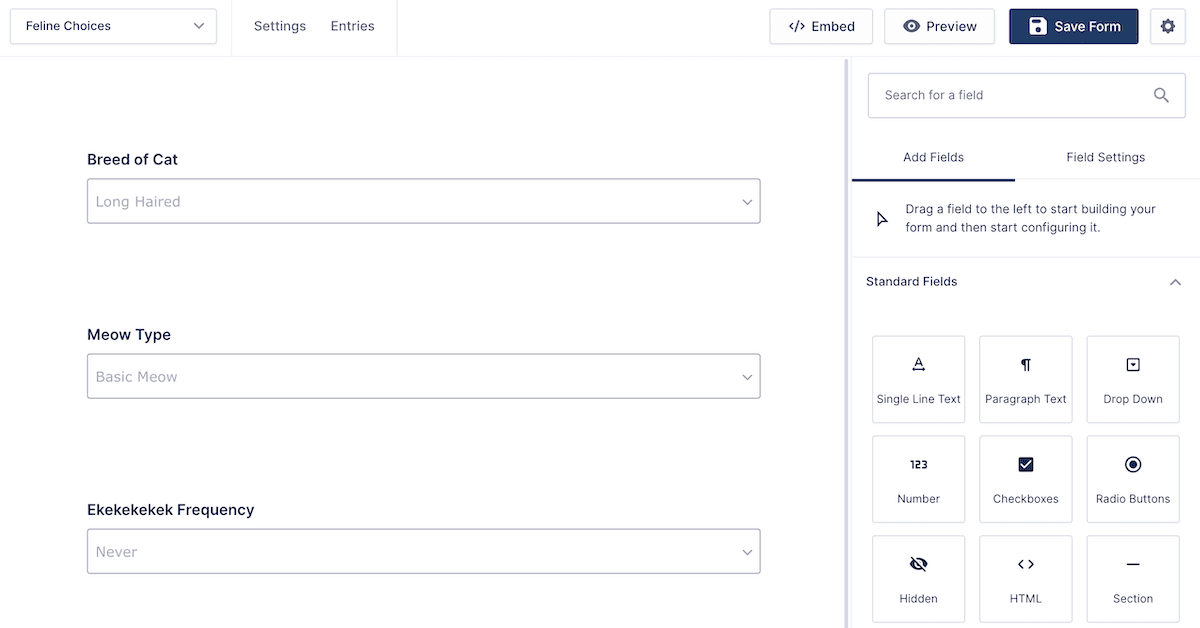
Task: Open the Ekekekekek Frequency dropdown
Action: (x=424, y=551)
